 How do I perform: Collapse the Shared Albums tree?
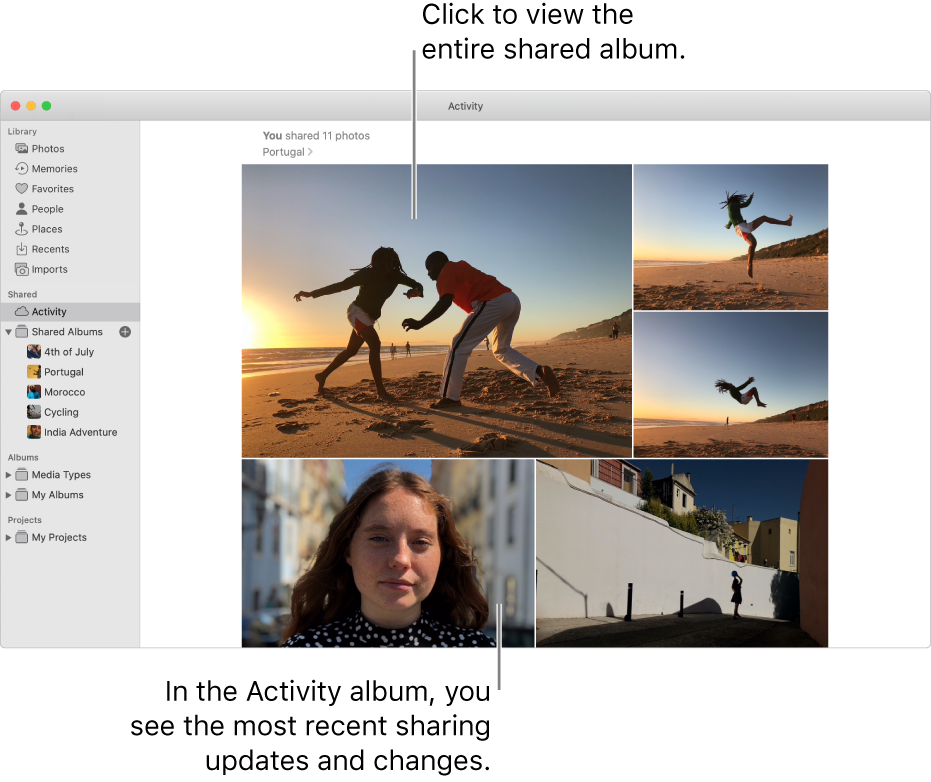tap(8, 331)
